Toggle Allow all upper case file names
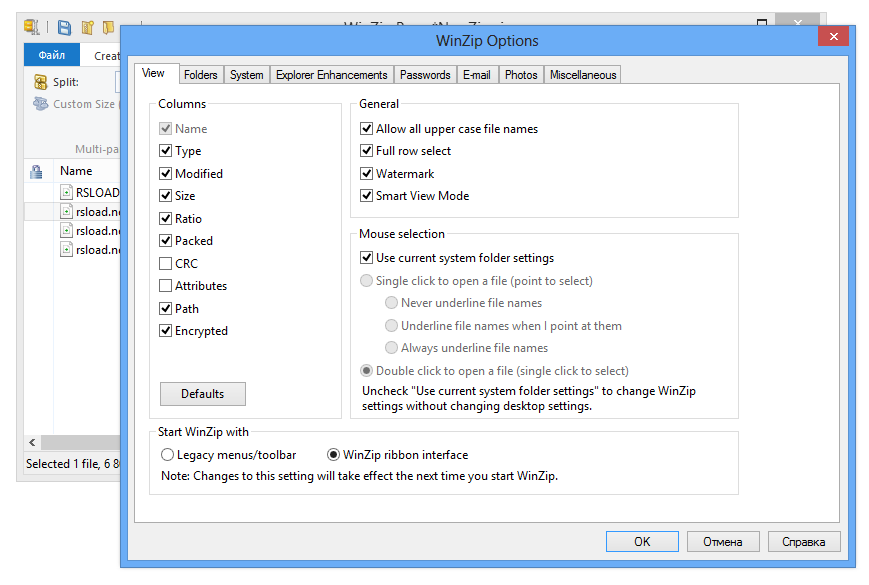This screenshot has height=585, width=869. tap(366, 129)
